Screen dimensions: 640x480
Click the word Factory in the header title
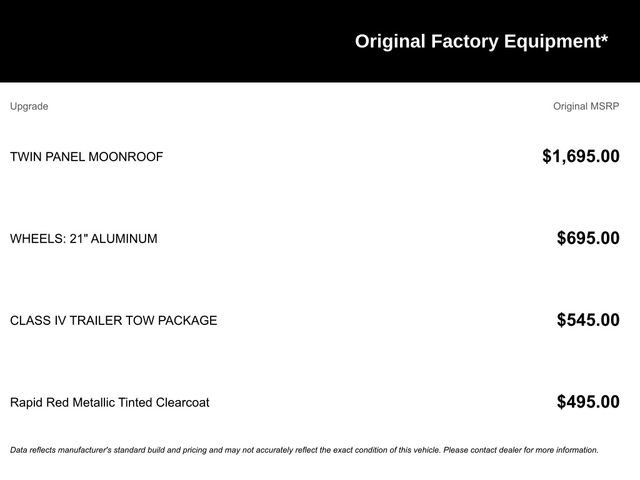click(x=465, y=42)
